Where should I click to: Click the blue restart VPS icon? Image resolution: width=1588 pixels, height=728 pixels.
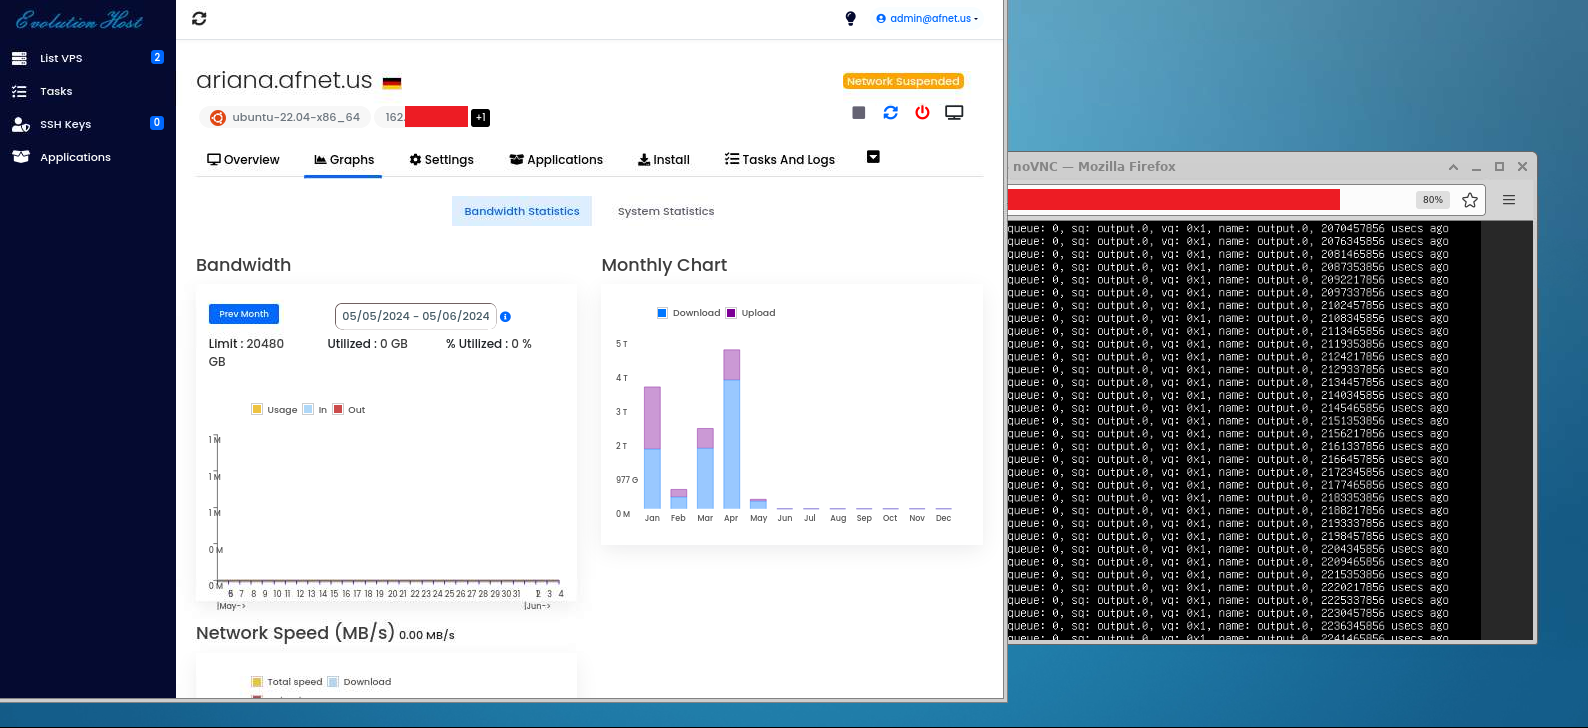point(890,113)
